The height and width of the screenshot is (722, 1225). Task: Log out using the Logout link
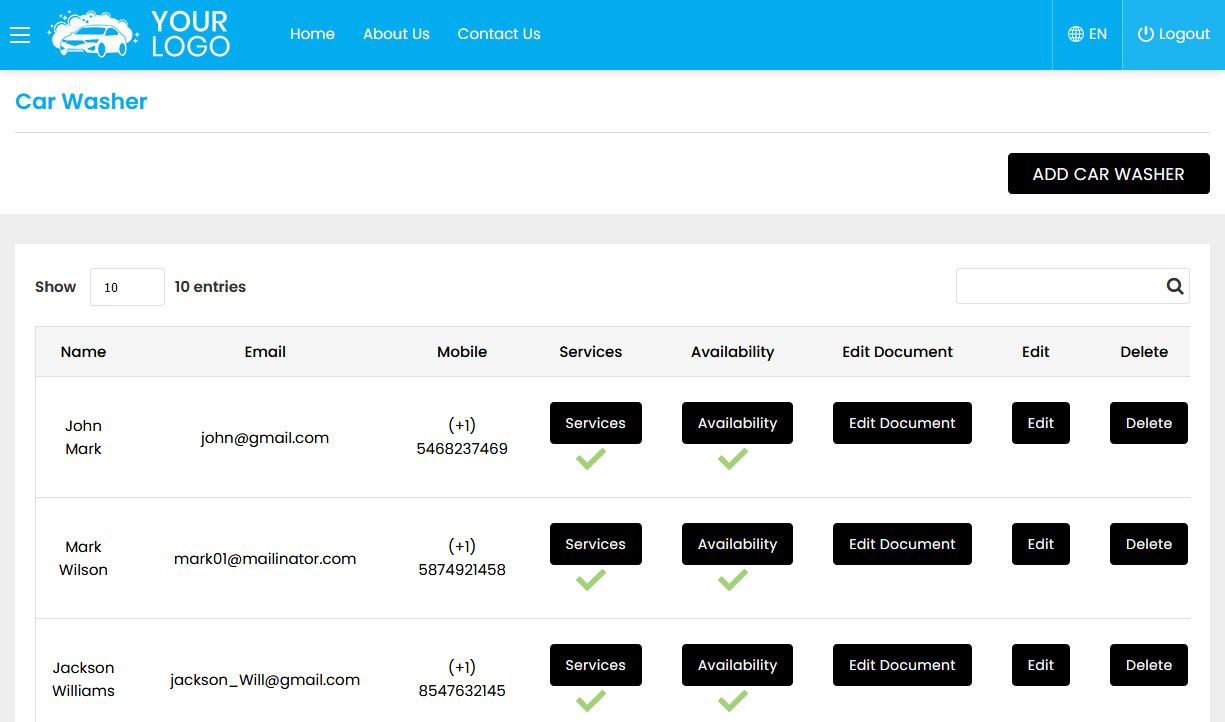pyautogui.click(x=1174, y=34)
